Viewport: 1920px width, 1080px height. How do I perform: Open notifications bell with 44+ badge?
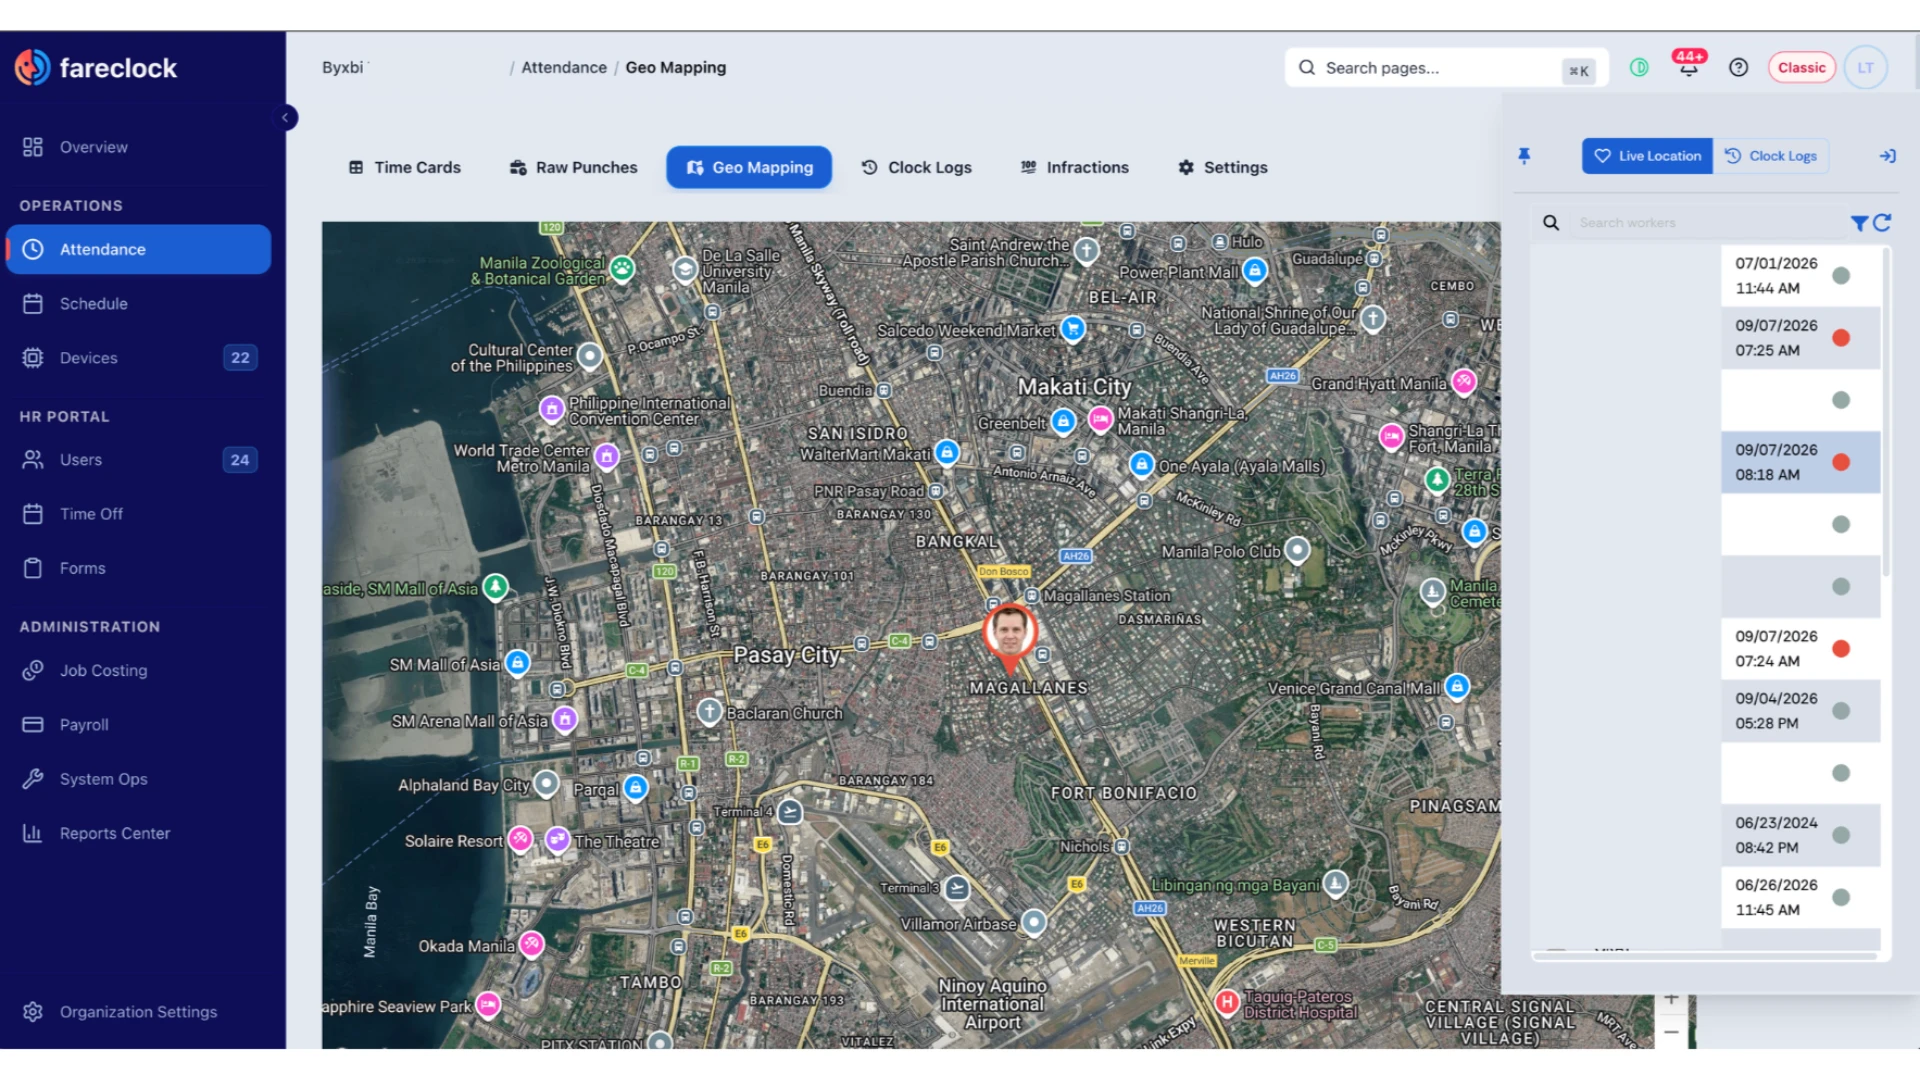coord(1689,65)
